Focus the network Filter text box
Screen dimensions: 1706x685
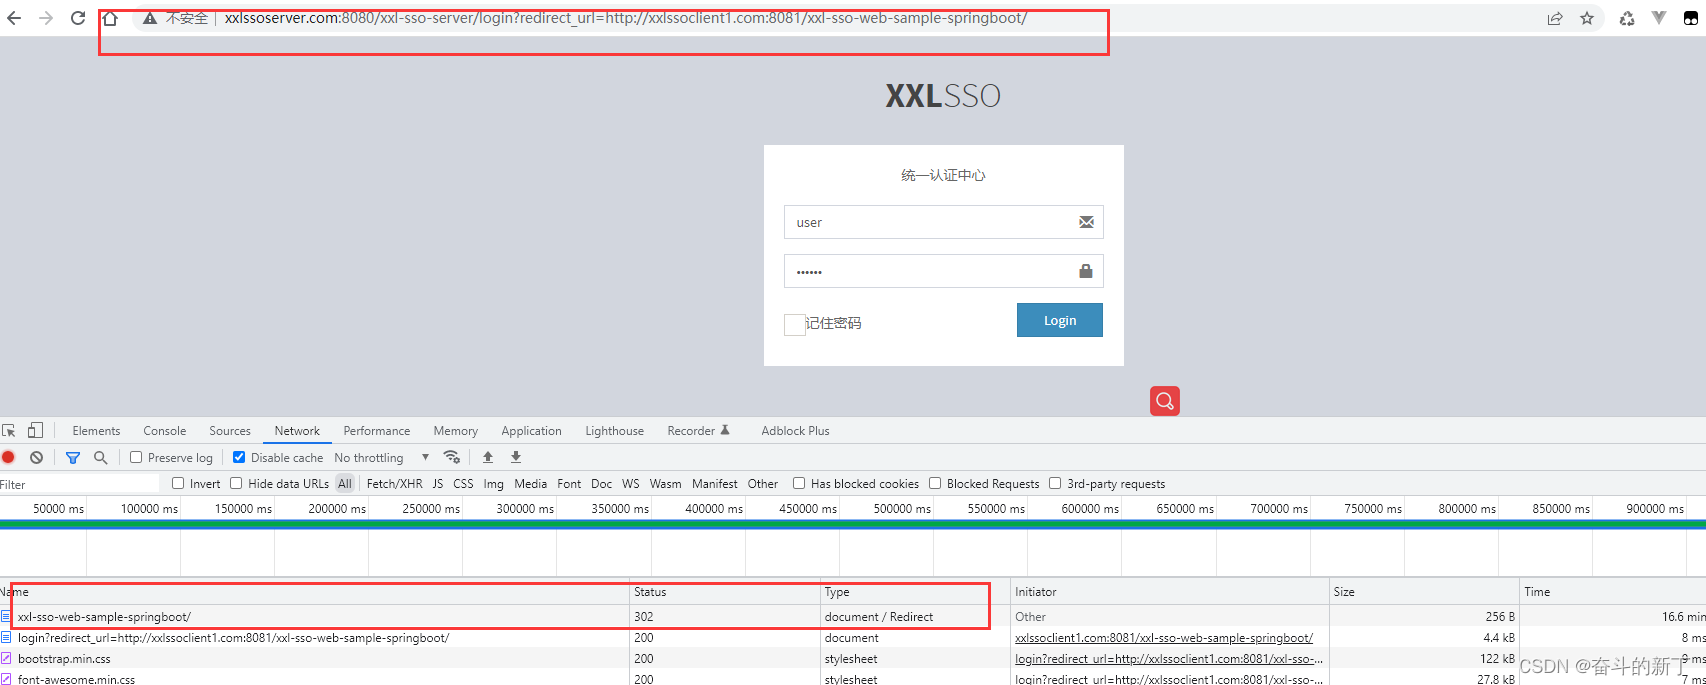80,484
